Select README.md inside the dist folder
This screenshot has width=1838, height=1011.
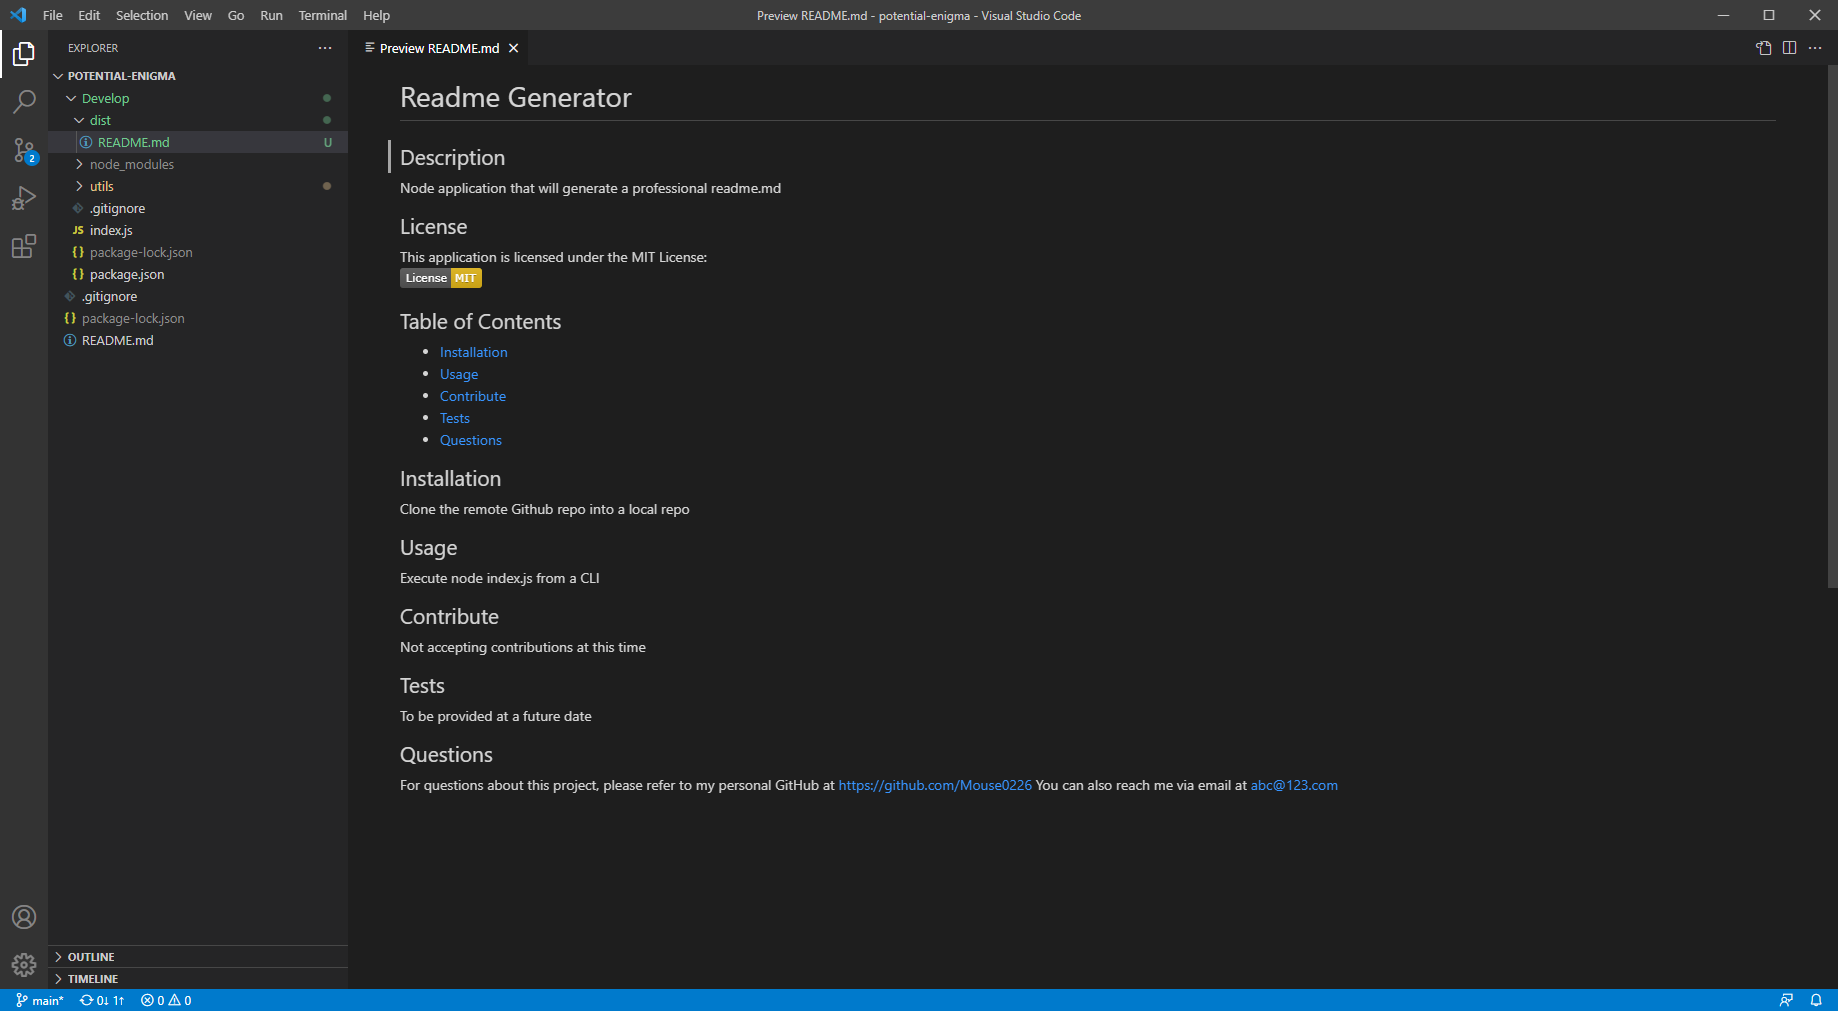pyautogui.click(x=133, y=141)
